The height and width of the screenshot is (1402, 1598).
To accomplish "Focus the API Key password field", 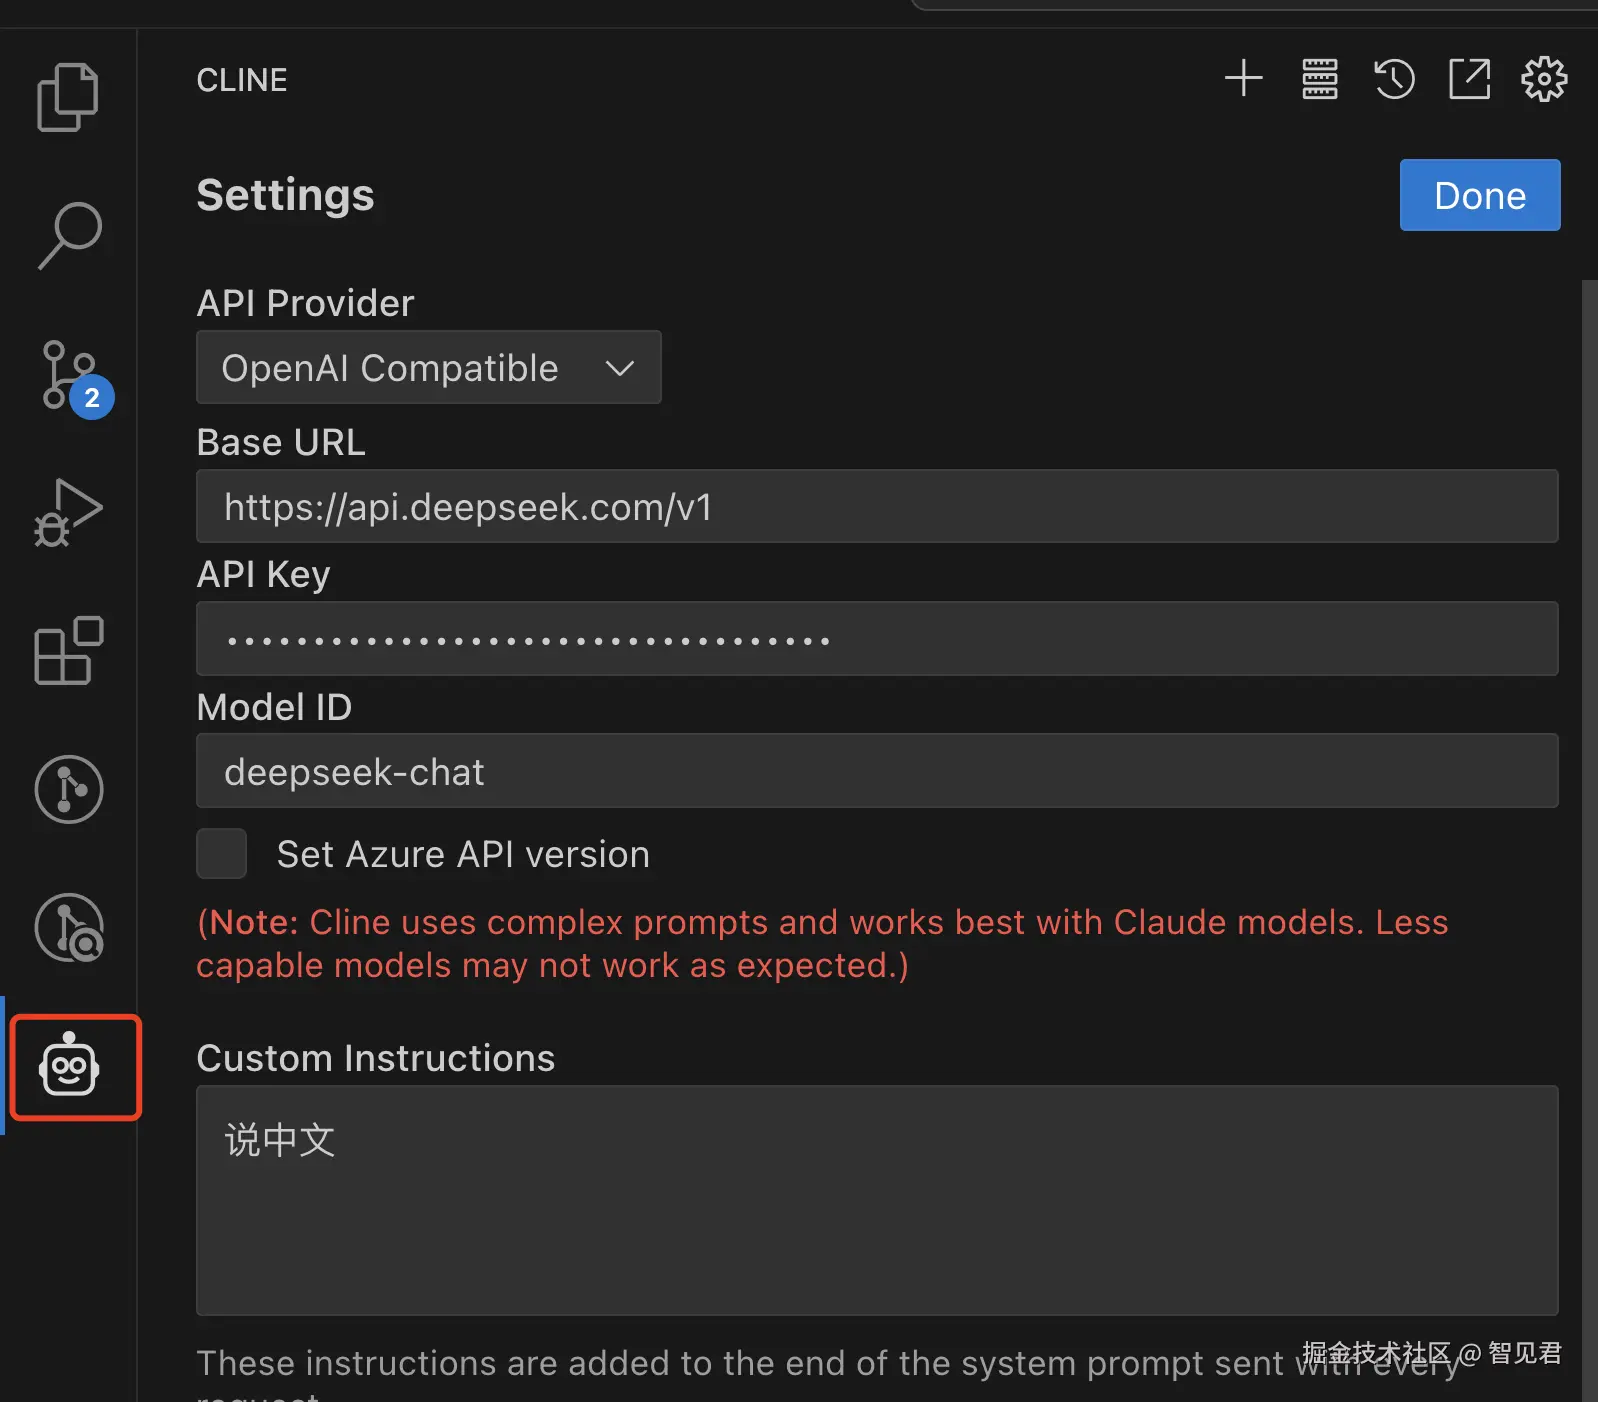I will pyautogui.click(x=876, y=639).
